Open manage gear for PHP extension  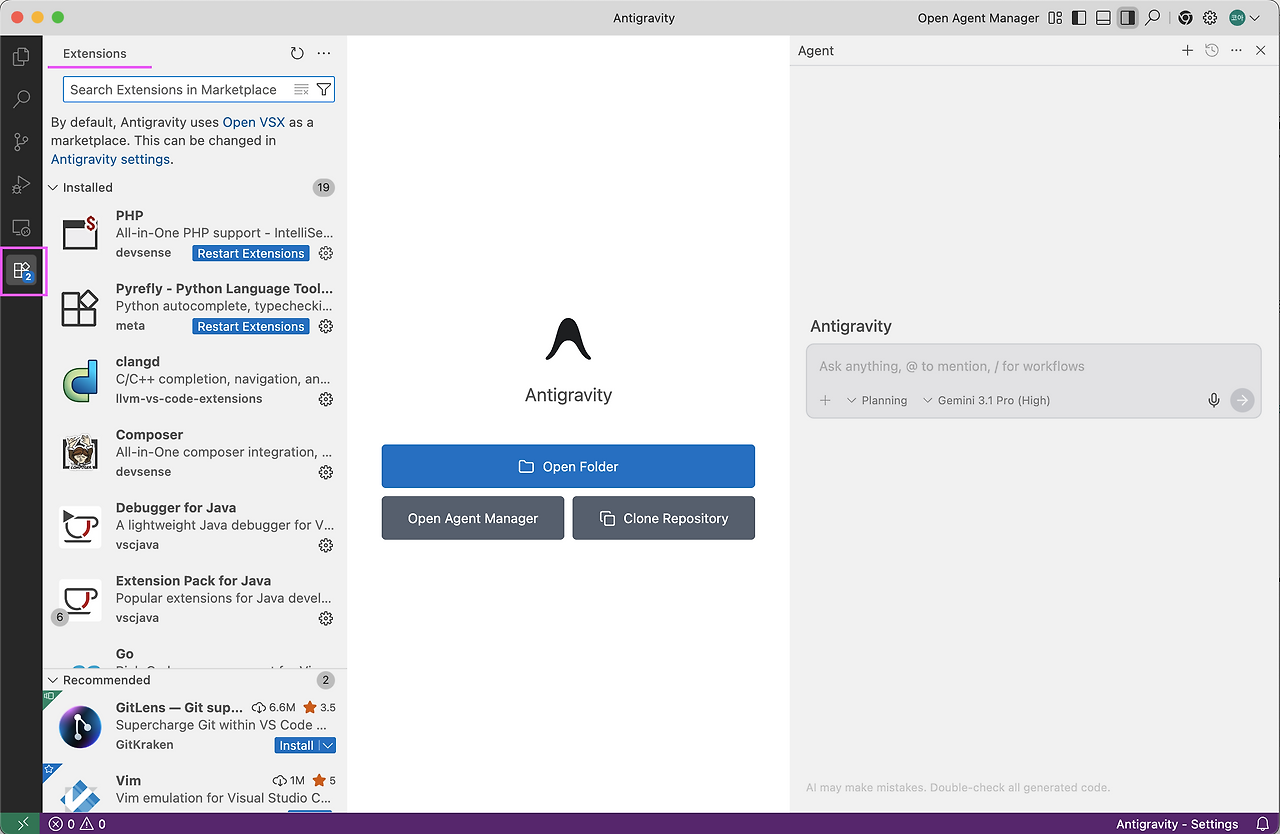click(325, 254)
